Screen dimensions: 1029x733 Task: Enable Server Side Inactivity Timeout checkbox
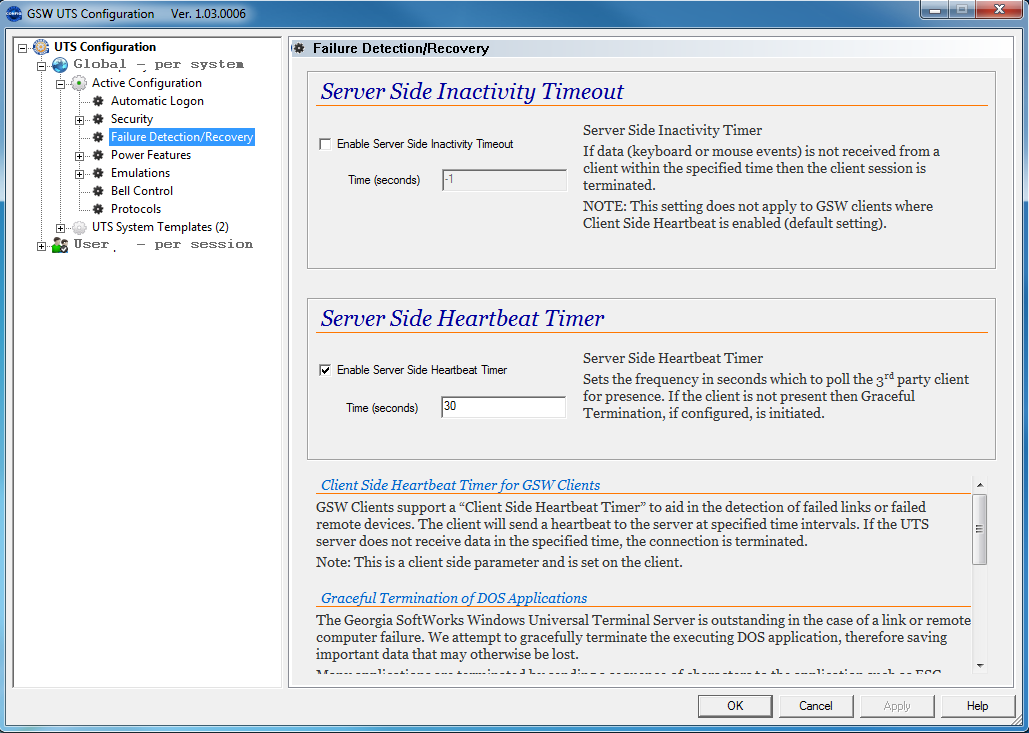coord(325,144)
